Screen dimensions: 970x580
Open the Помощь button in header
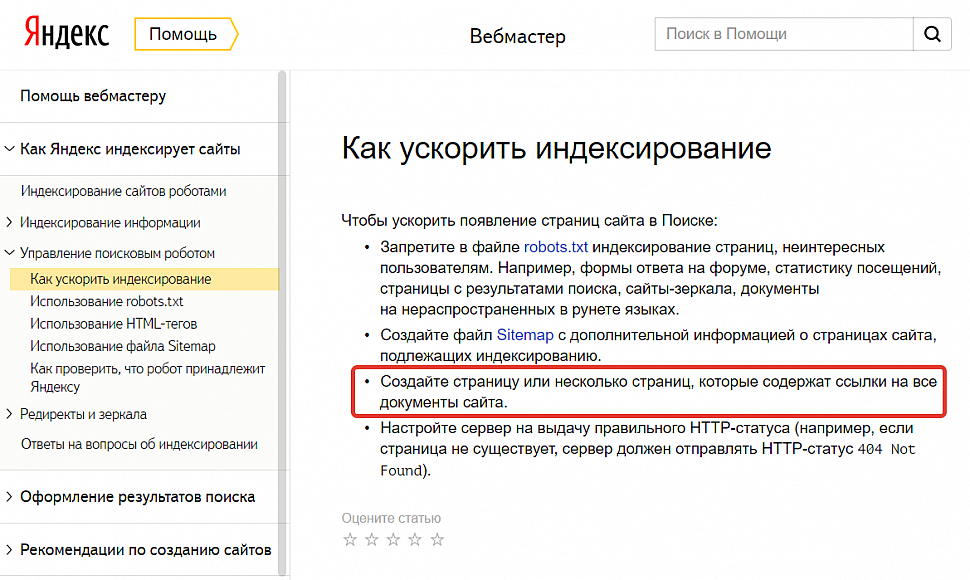point(184,34)
